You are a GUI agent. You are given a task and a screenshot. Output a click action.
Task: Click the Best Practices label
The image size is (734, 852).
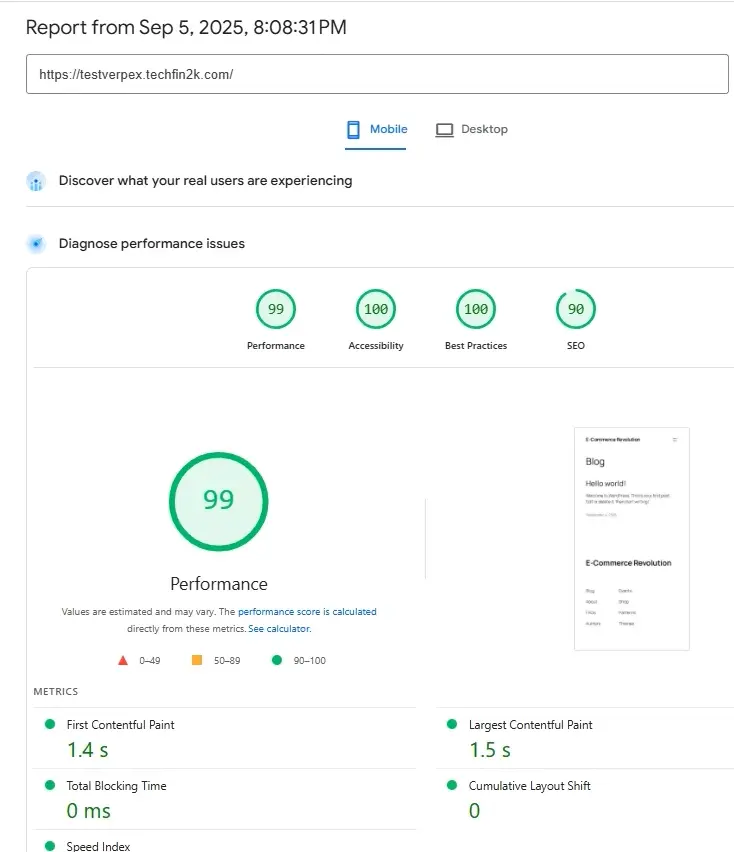475,346
